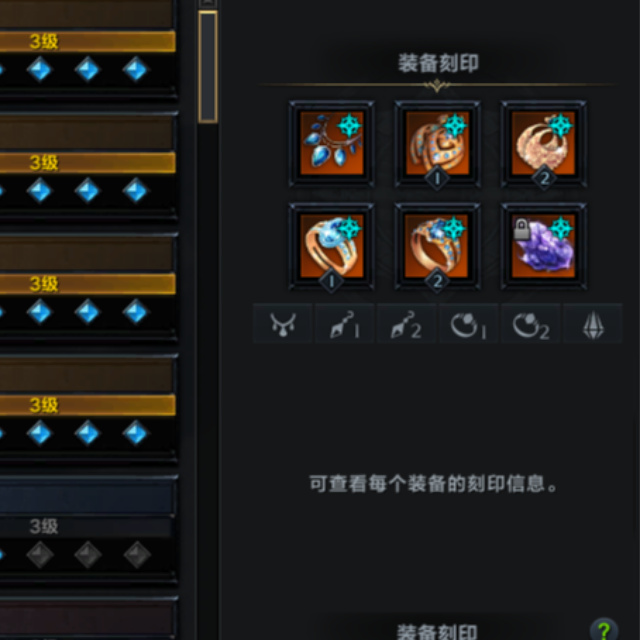The image size is (640, 640).
Task: Open the earring 1 engraving tab
Action: click(345, 324)
